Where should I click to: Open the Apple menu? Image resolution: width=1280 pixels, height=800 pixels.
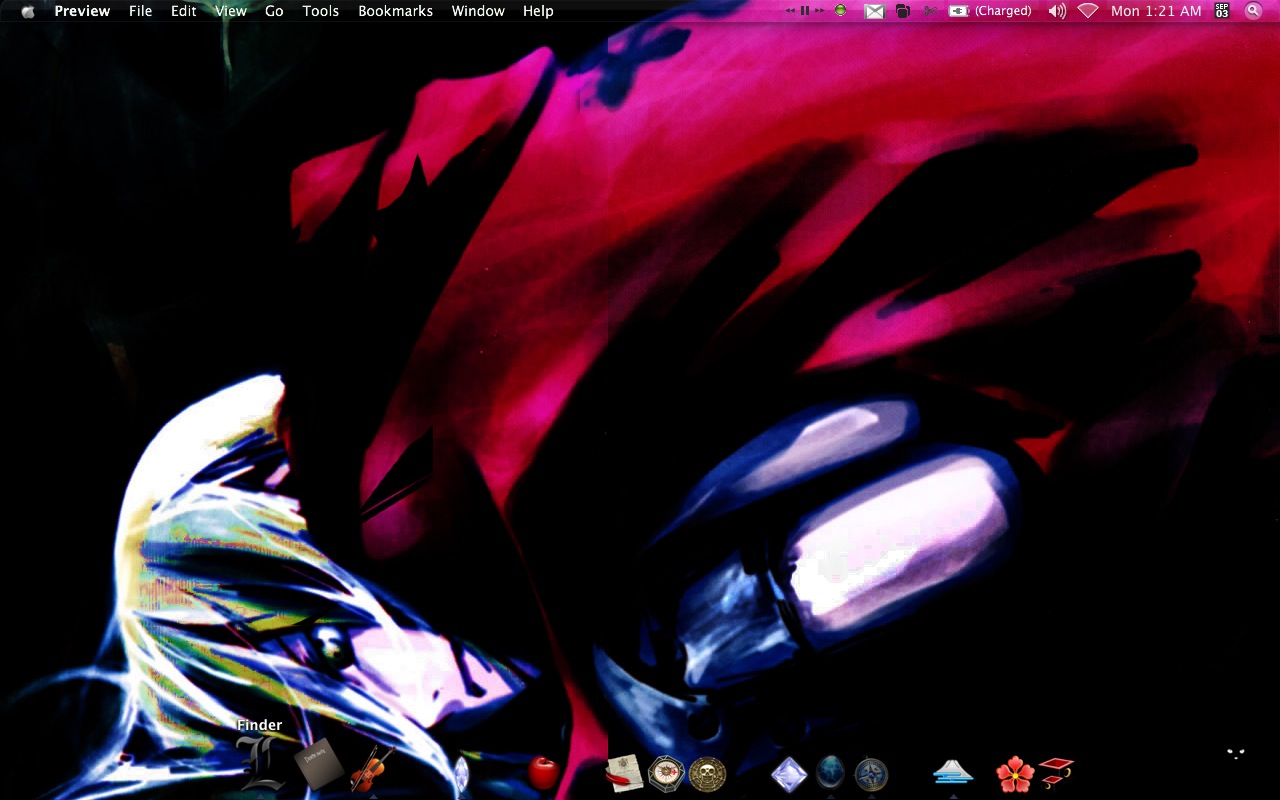pyautogui.click(x=28, y=11)
